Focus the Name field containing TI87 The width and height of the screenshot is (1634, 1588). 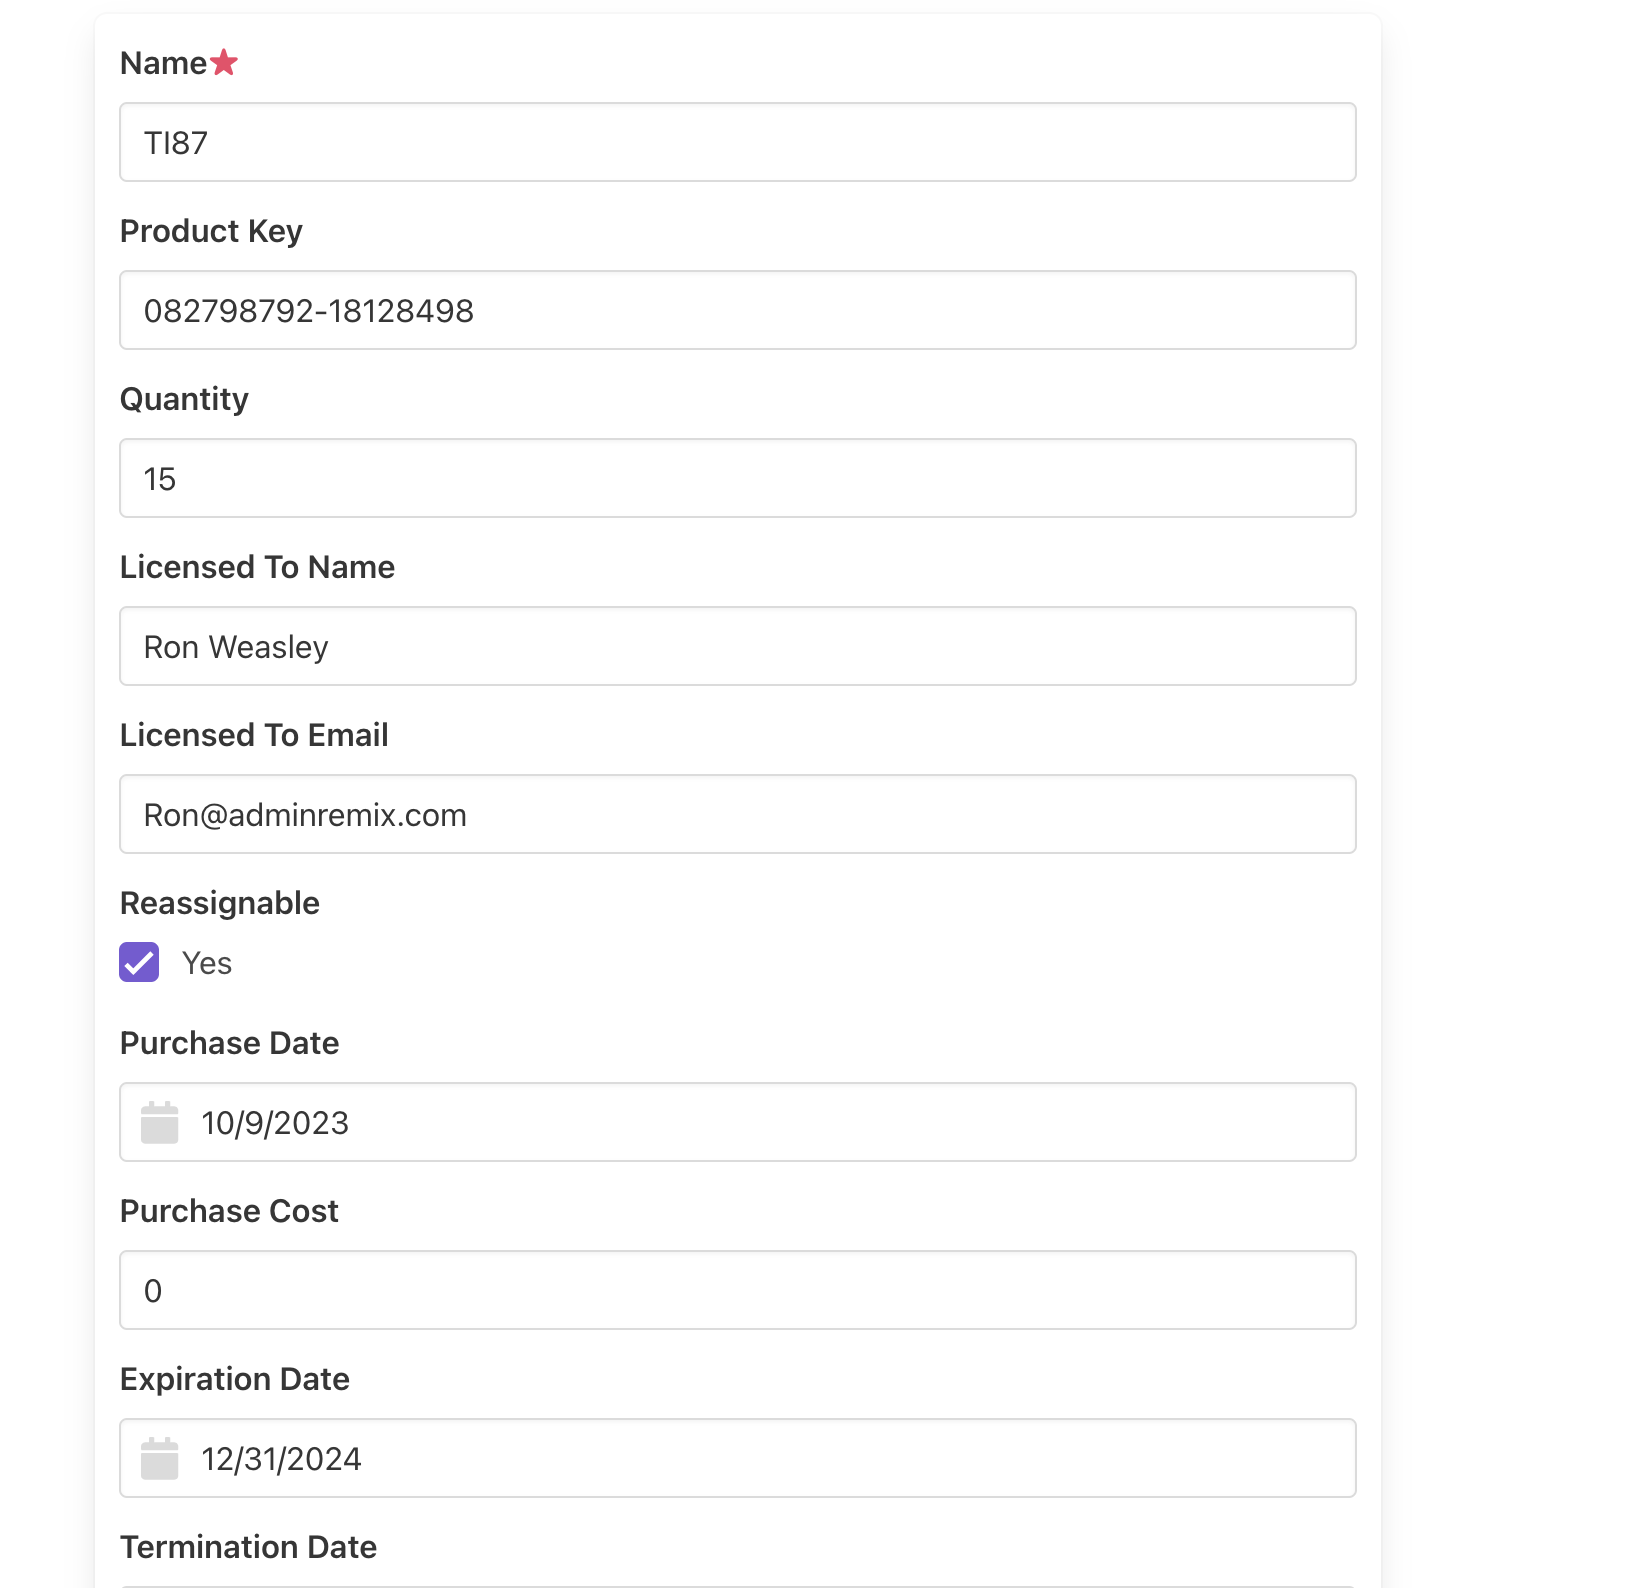tap(737, 142)
